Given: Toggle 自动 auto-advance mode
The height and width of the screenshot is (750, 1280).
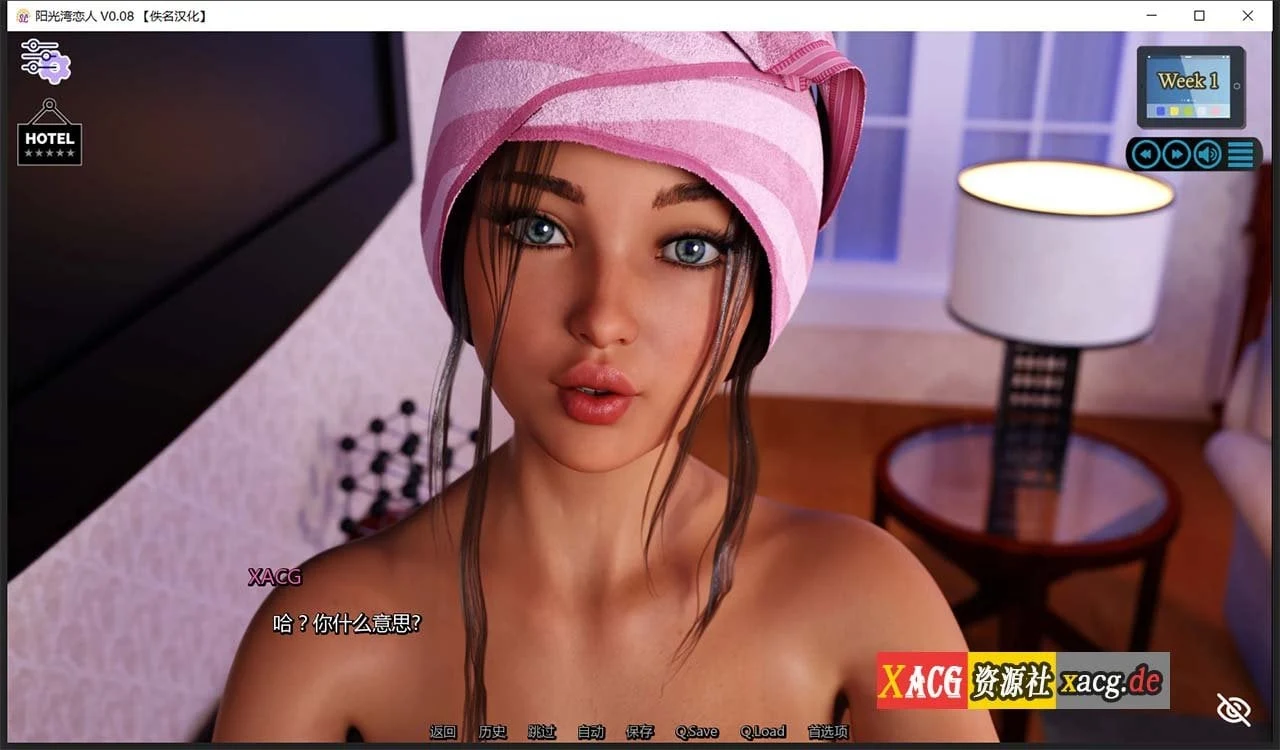Looking at the screenshot, I should [591, 732].
